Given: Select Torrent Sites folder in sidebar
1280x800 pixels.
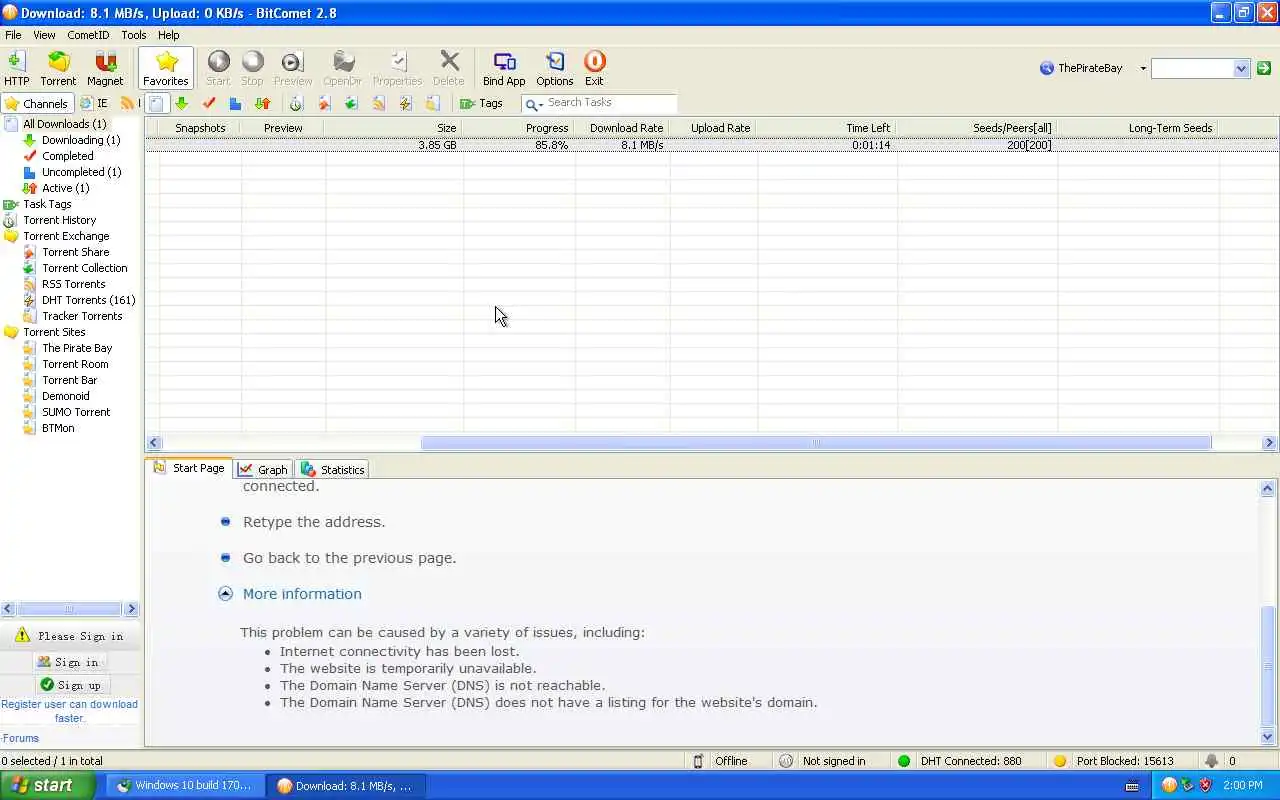Looking at the screenshot, I should click(54, 332).
